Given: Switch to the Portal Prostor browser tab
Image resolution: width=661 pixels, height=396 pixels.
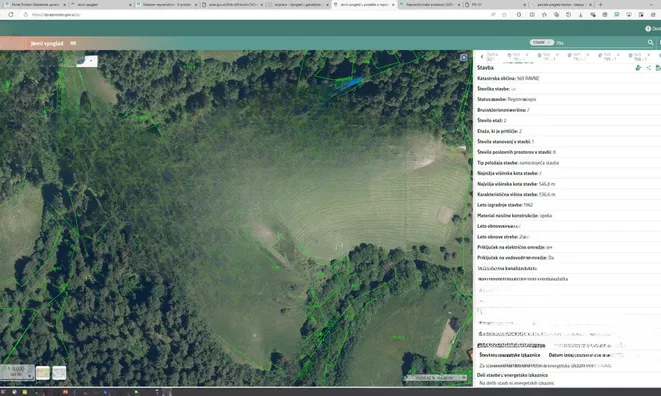Looking at the screenshot, I should [x=34, y=5].
